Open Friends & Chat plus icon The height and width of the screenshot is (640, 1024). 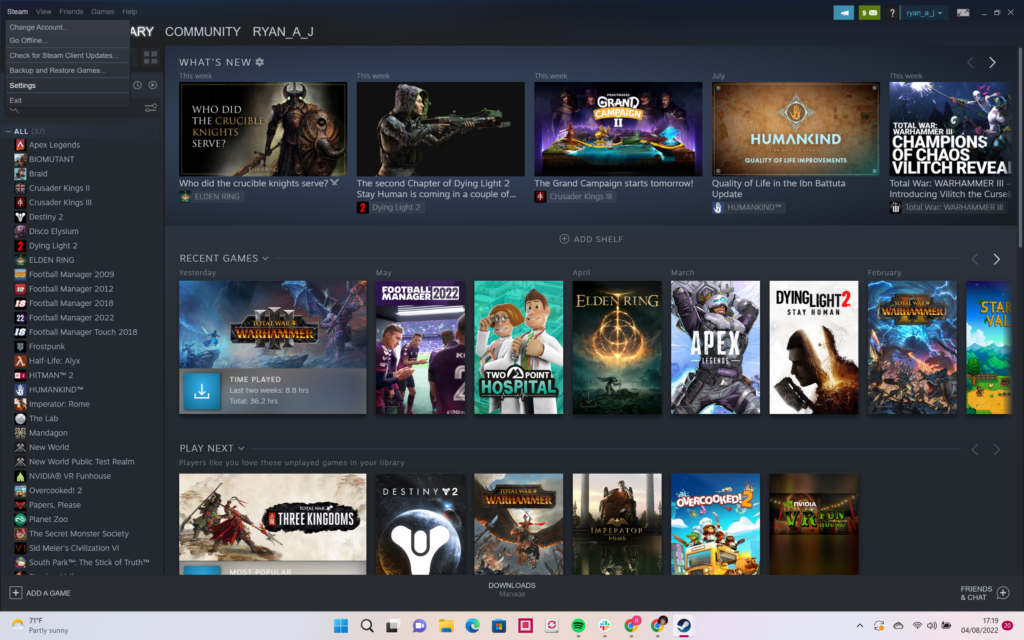pyautogui.click(x=1003, y=592)
